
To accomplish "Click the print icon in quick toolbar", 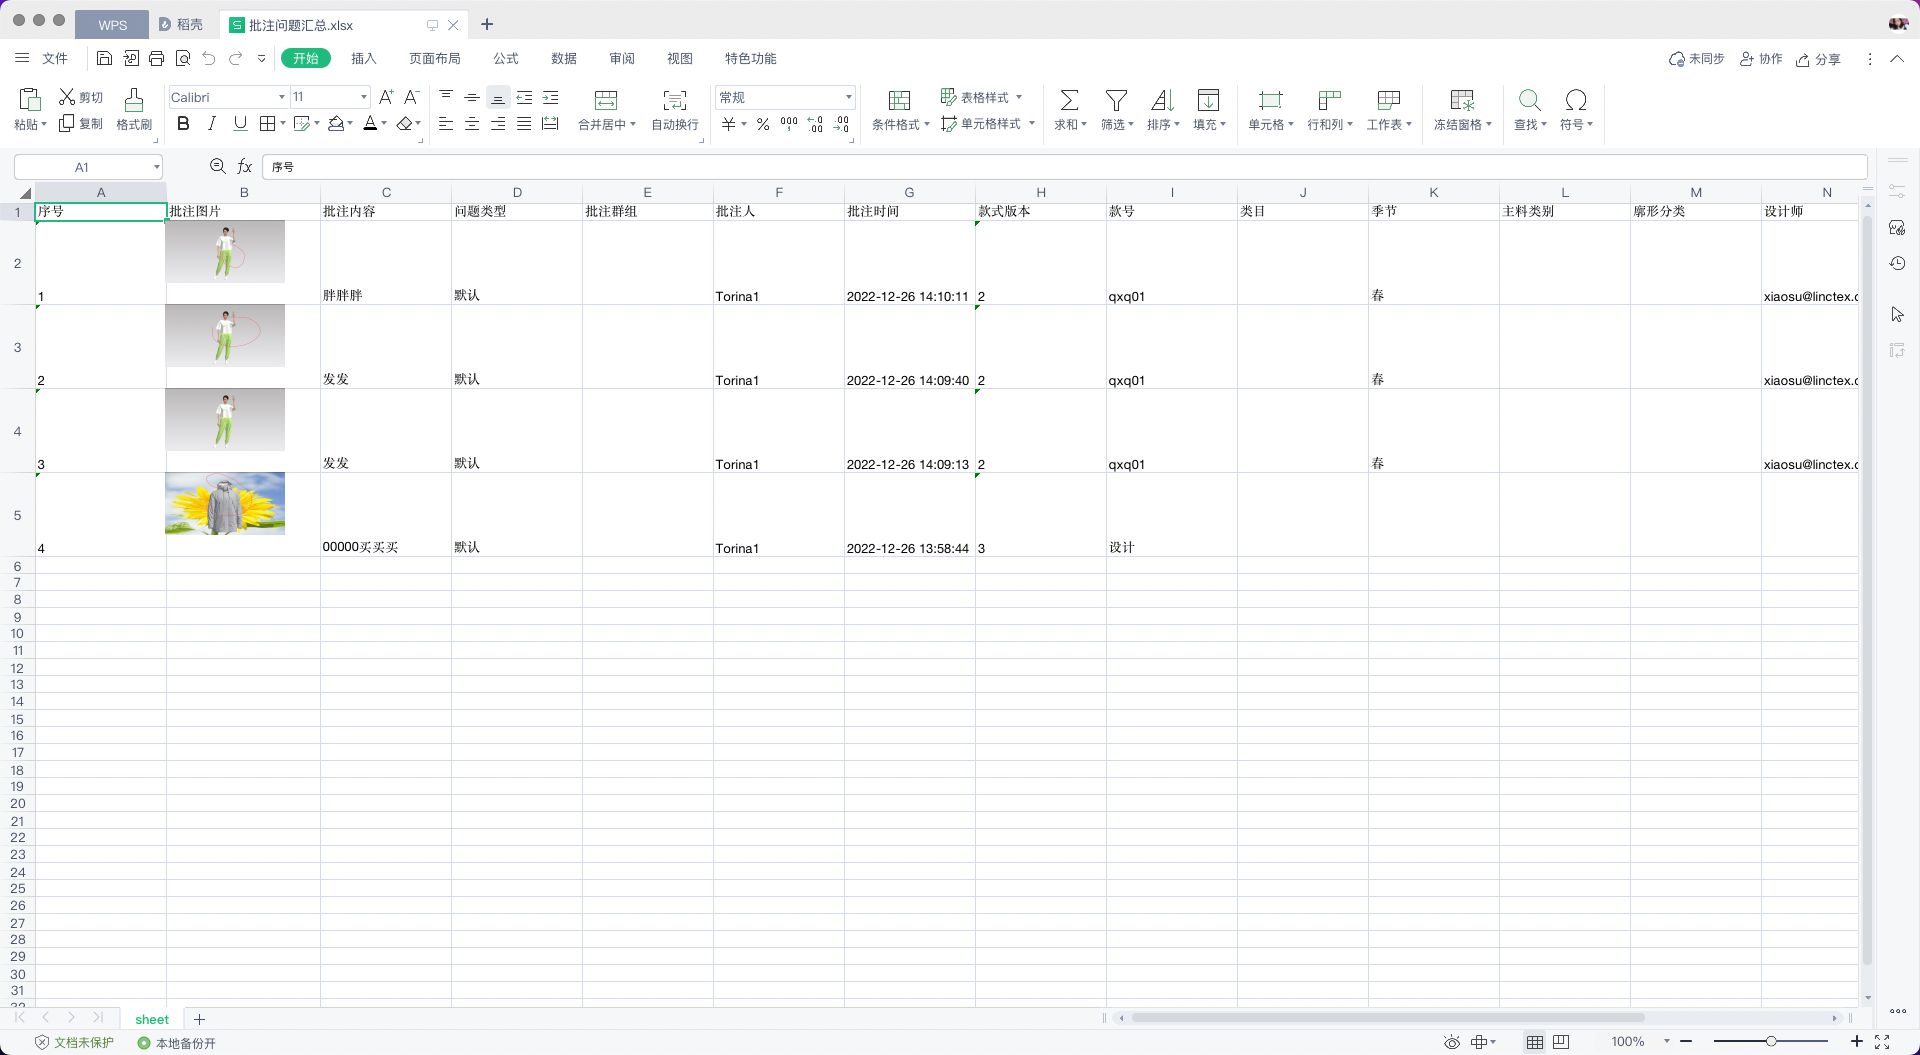I will [156, 59].
